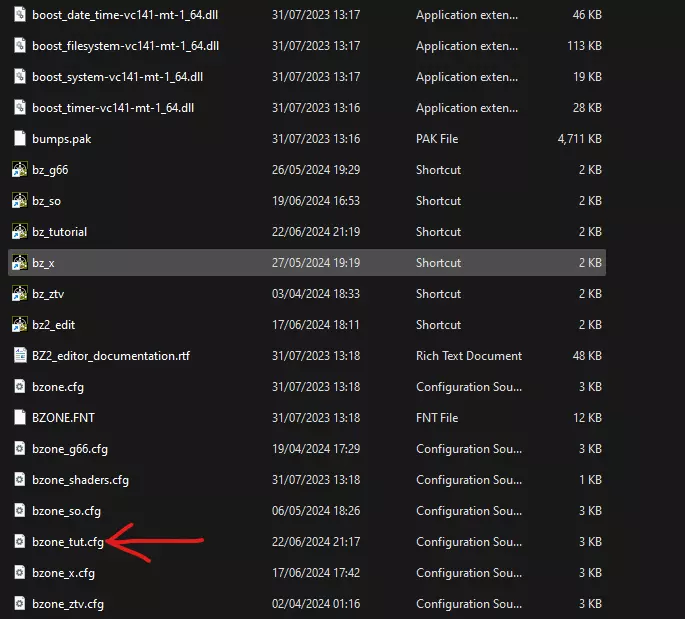
Task: Click the PAK File type cell
Action: pos(437,138)
